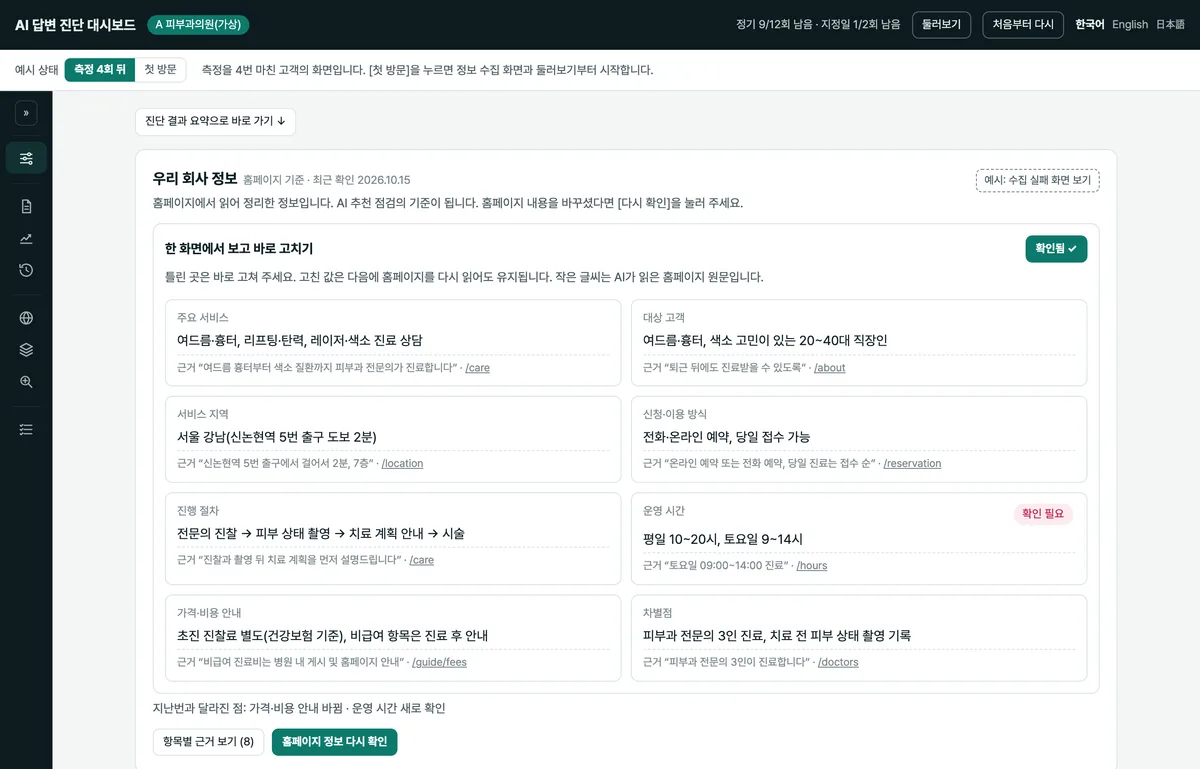The height and width of the screenshot is (769, 1200).
Task: Edit the 가격·비용 안내 value field
Action: (x=393, y=636)
